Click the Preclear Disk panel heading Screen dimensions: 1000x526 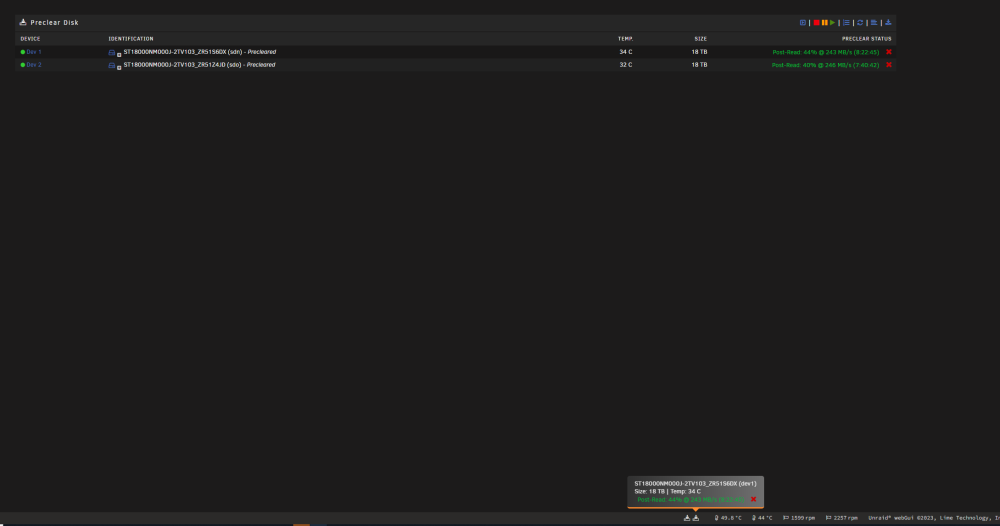(x=54, y=22)
